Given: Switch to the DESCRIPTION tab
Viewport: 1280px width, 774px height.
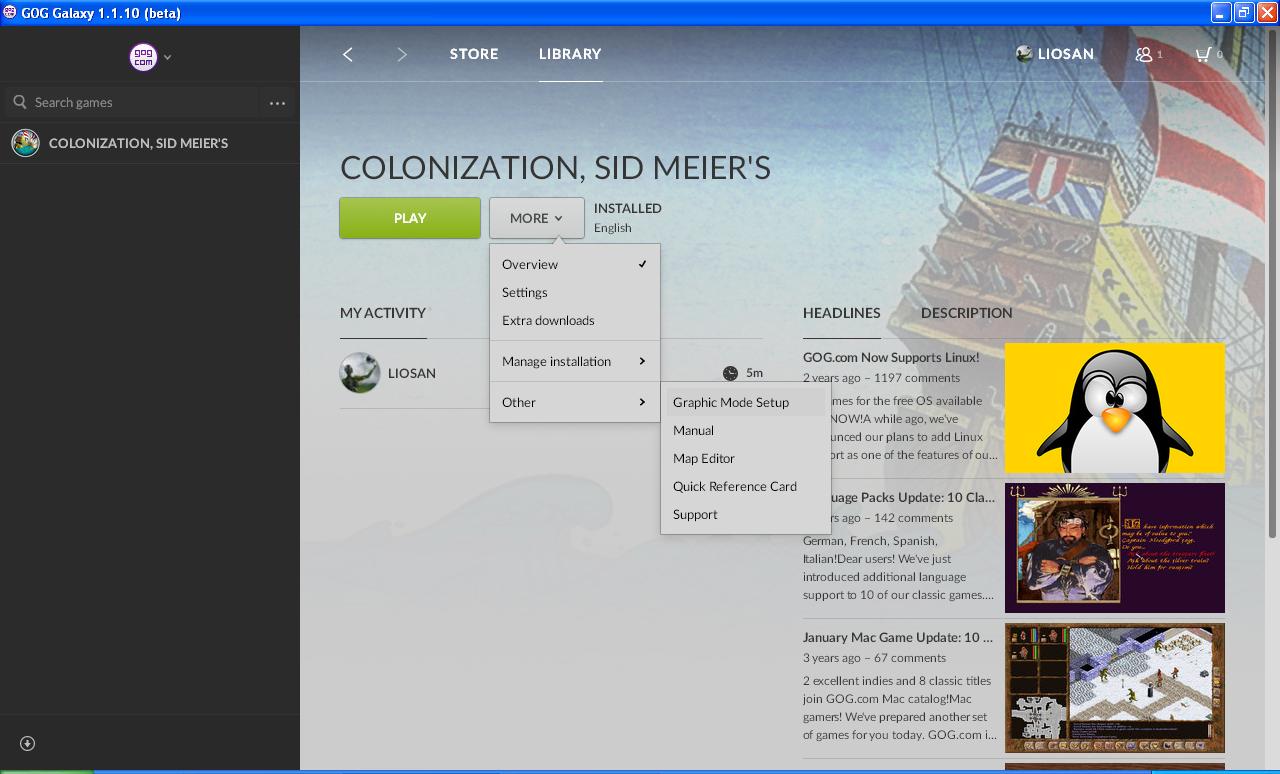Looking at the screenshot, I should pos(966,313).
